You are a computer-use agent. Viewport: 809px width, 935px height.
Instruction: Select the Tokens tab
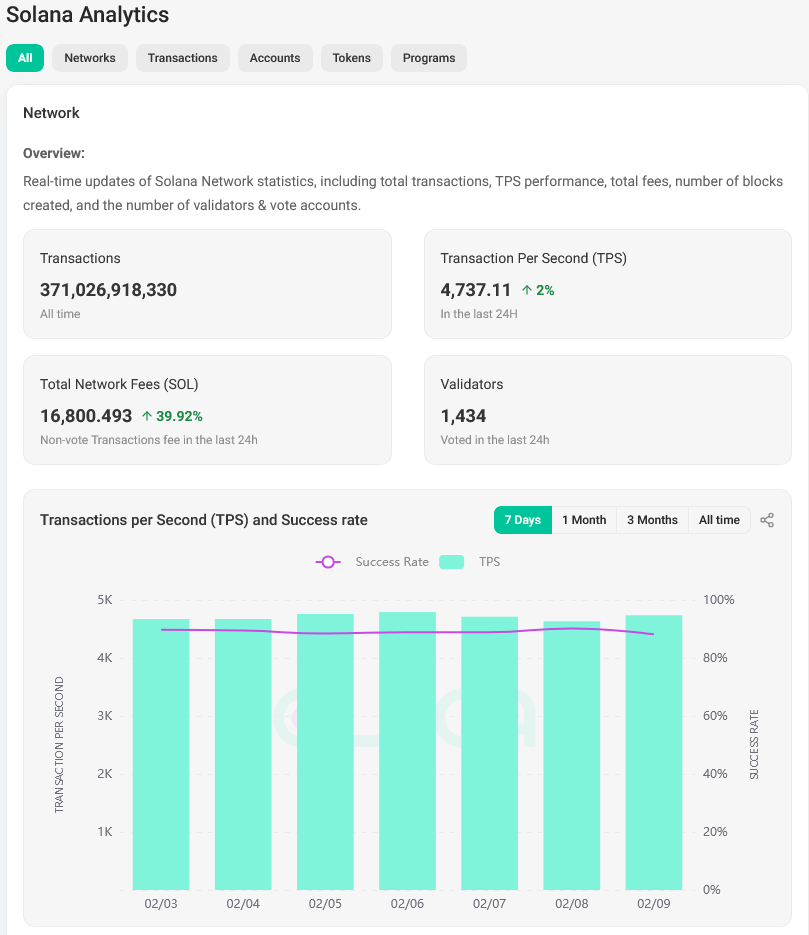click(352, 58)
